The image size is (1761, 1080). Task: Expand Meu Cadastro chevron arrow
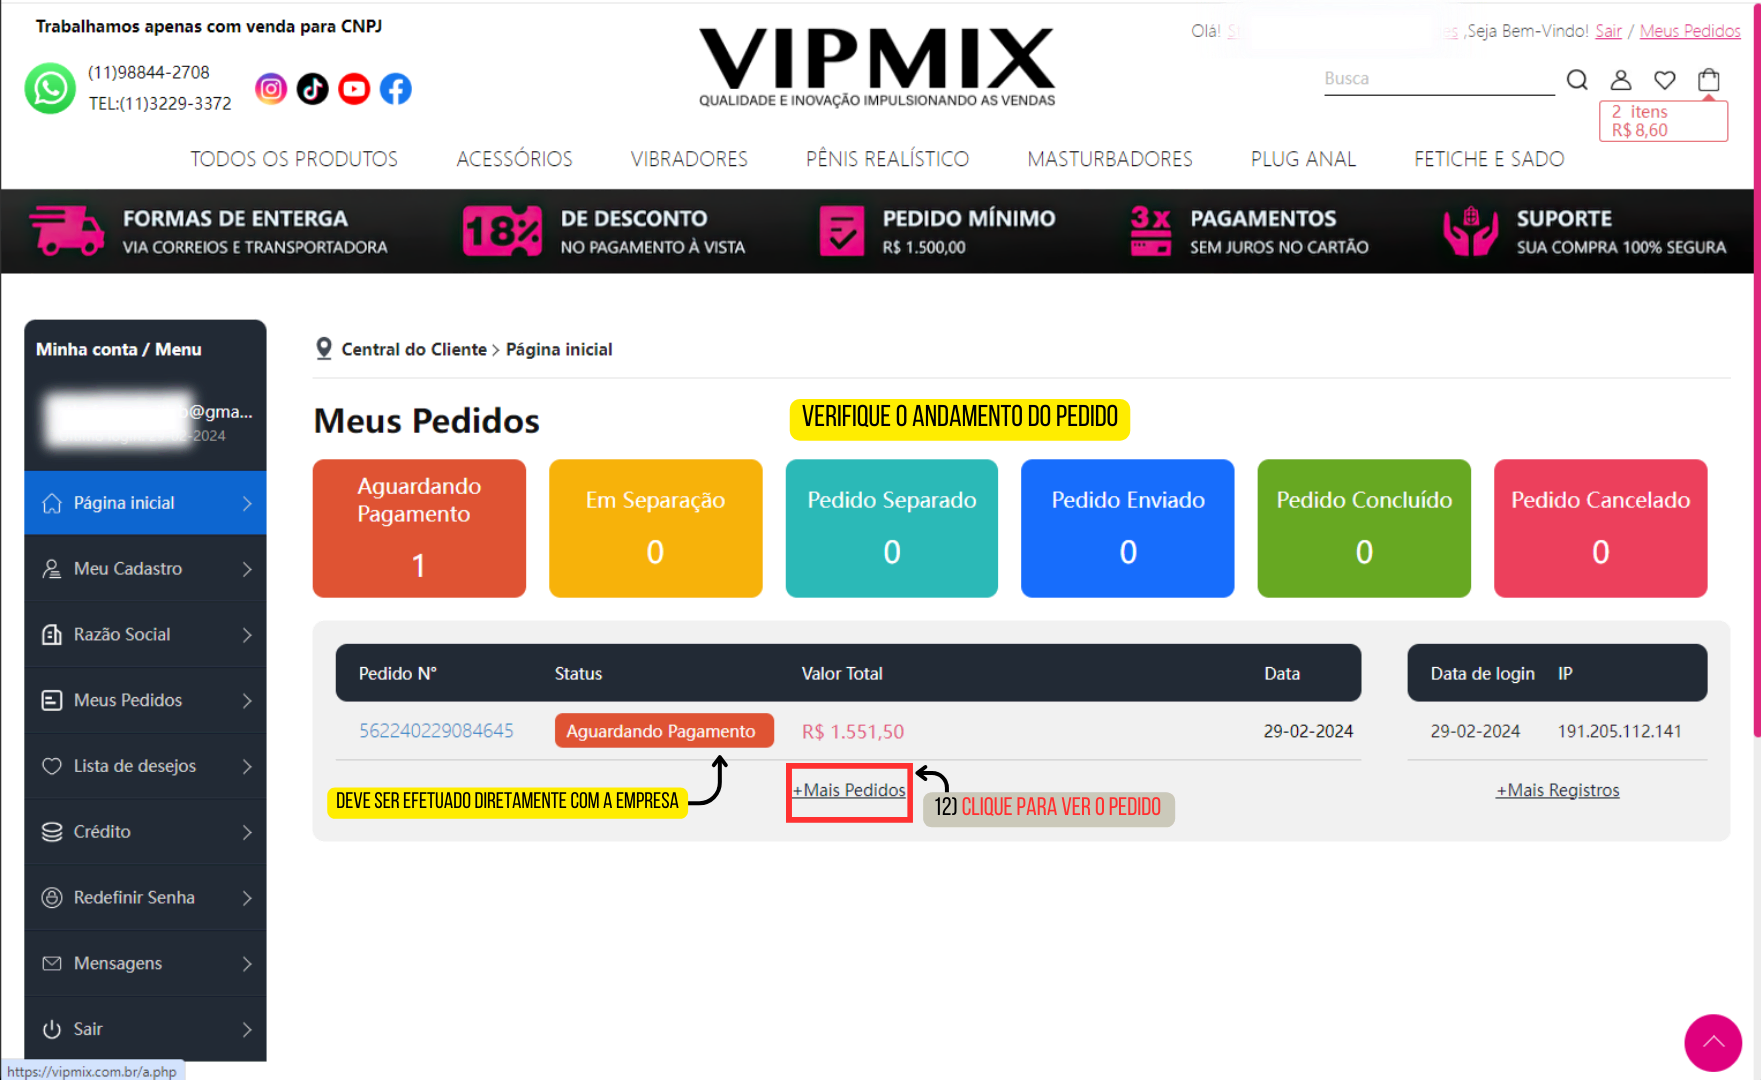pyautogui.click(x=247, y=569)
